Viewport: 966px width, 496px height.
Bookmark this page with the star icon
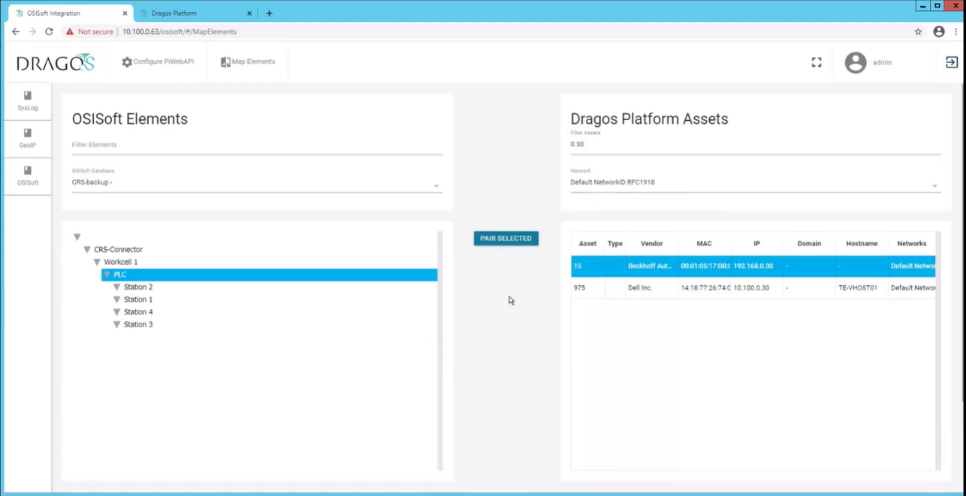pyautogui.click(x=918, y=31)
